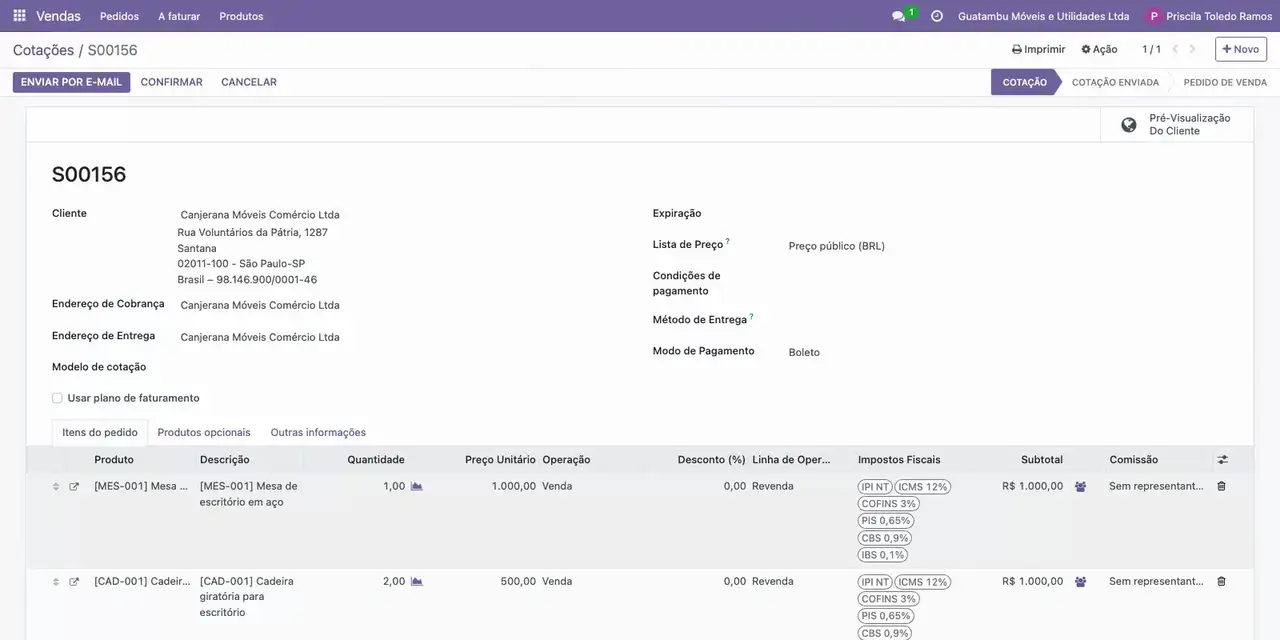Open the Ação dropdown menu
The height and width of the screenshot is (640, 1280).
pyautogui.click(x=1099, y=49)
